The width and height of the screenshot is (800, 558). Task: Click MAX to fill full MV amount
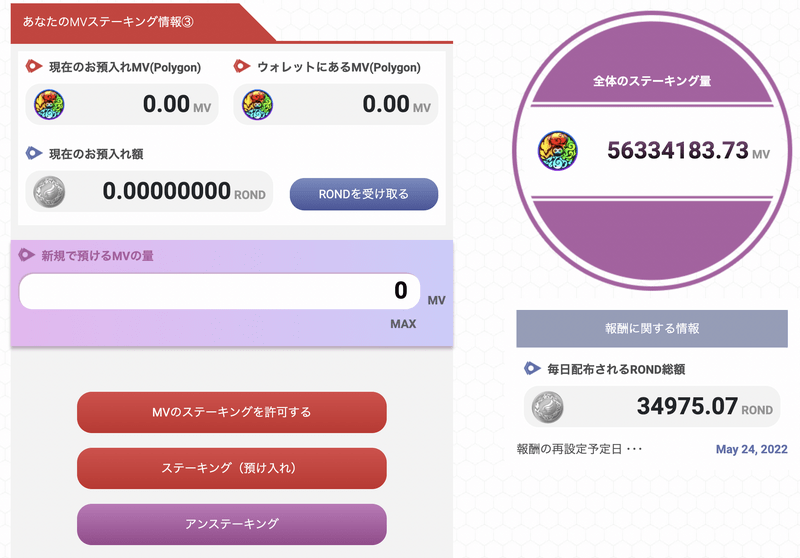click(403, 324)
